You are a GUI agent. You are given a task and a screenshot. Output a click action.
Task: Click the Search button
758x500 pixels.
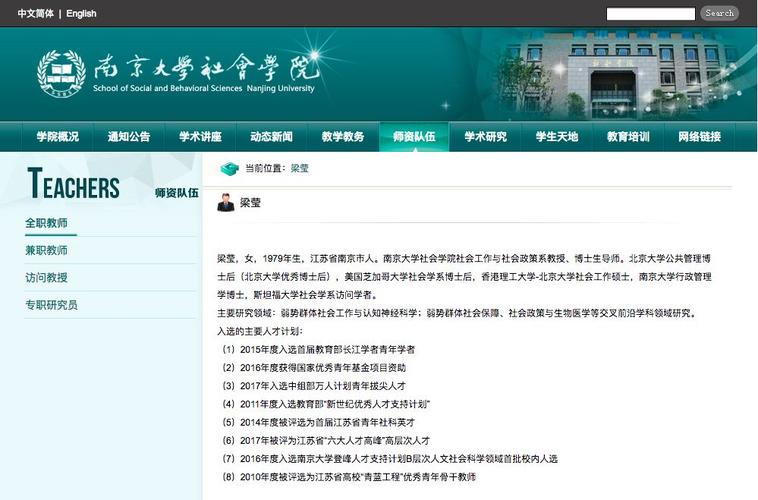(719, 13)
